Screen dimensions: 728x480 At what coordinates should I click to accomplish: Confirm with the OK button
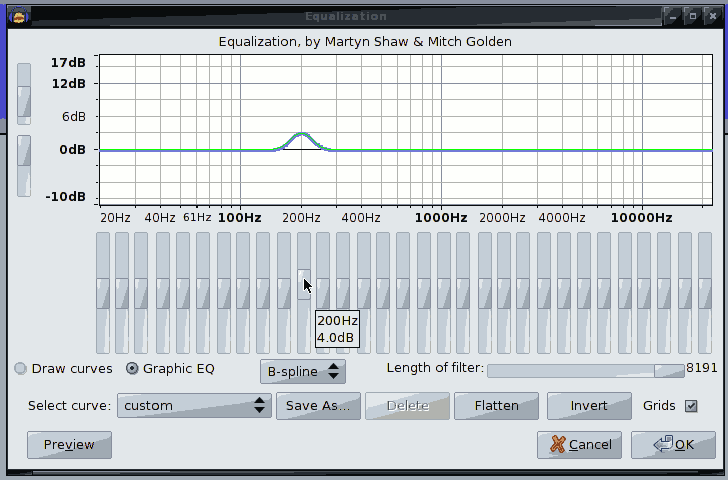click(673, 445)
